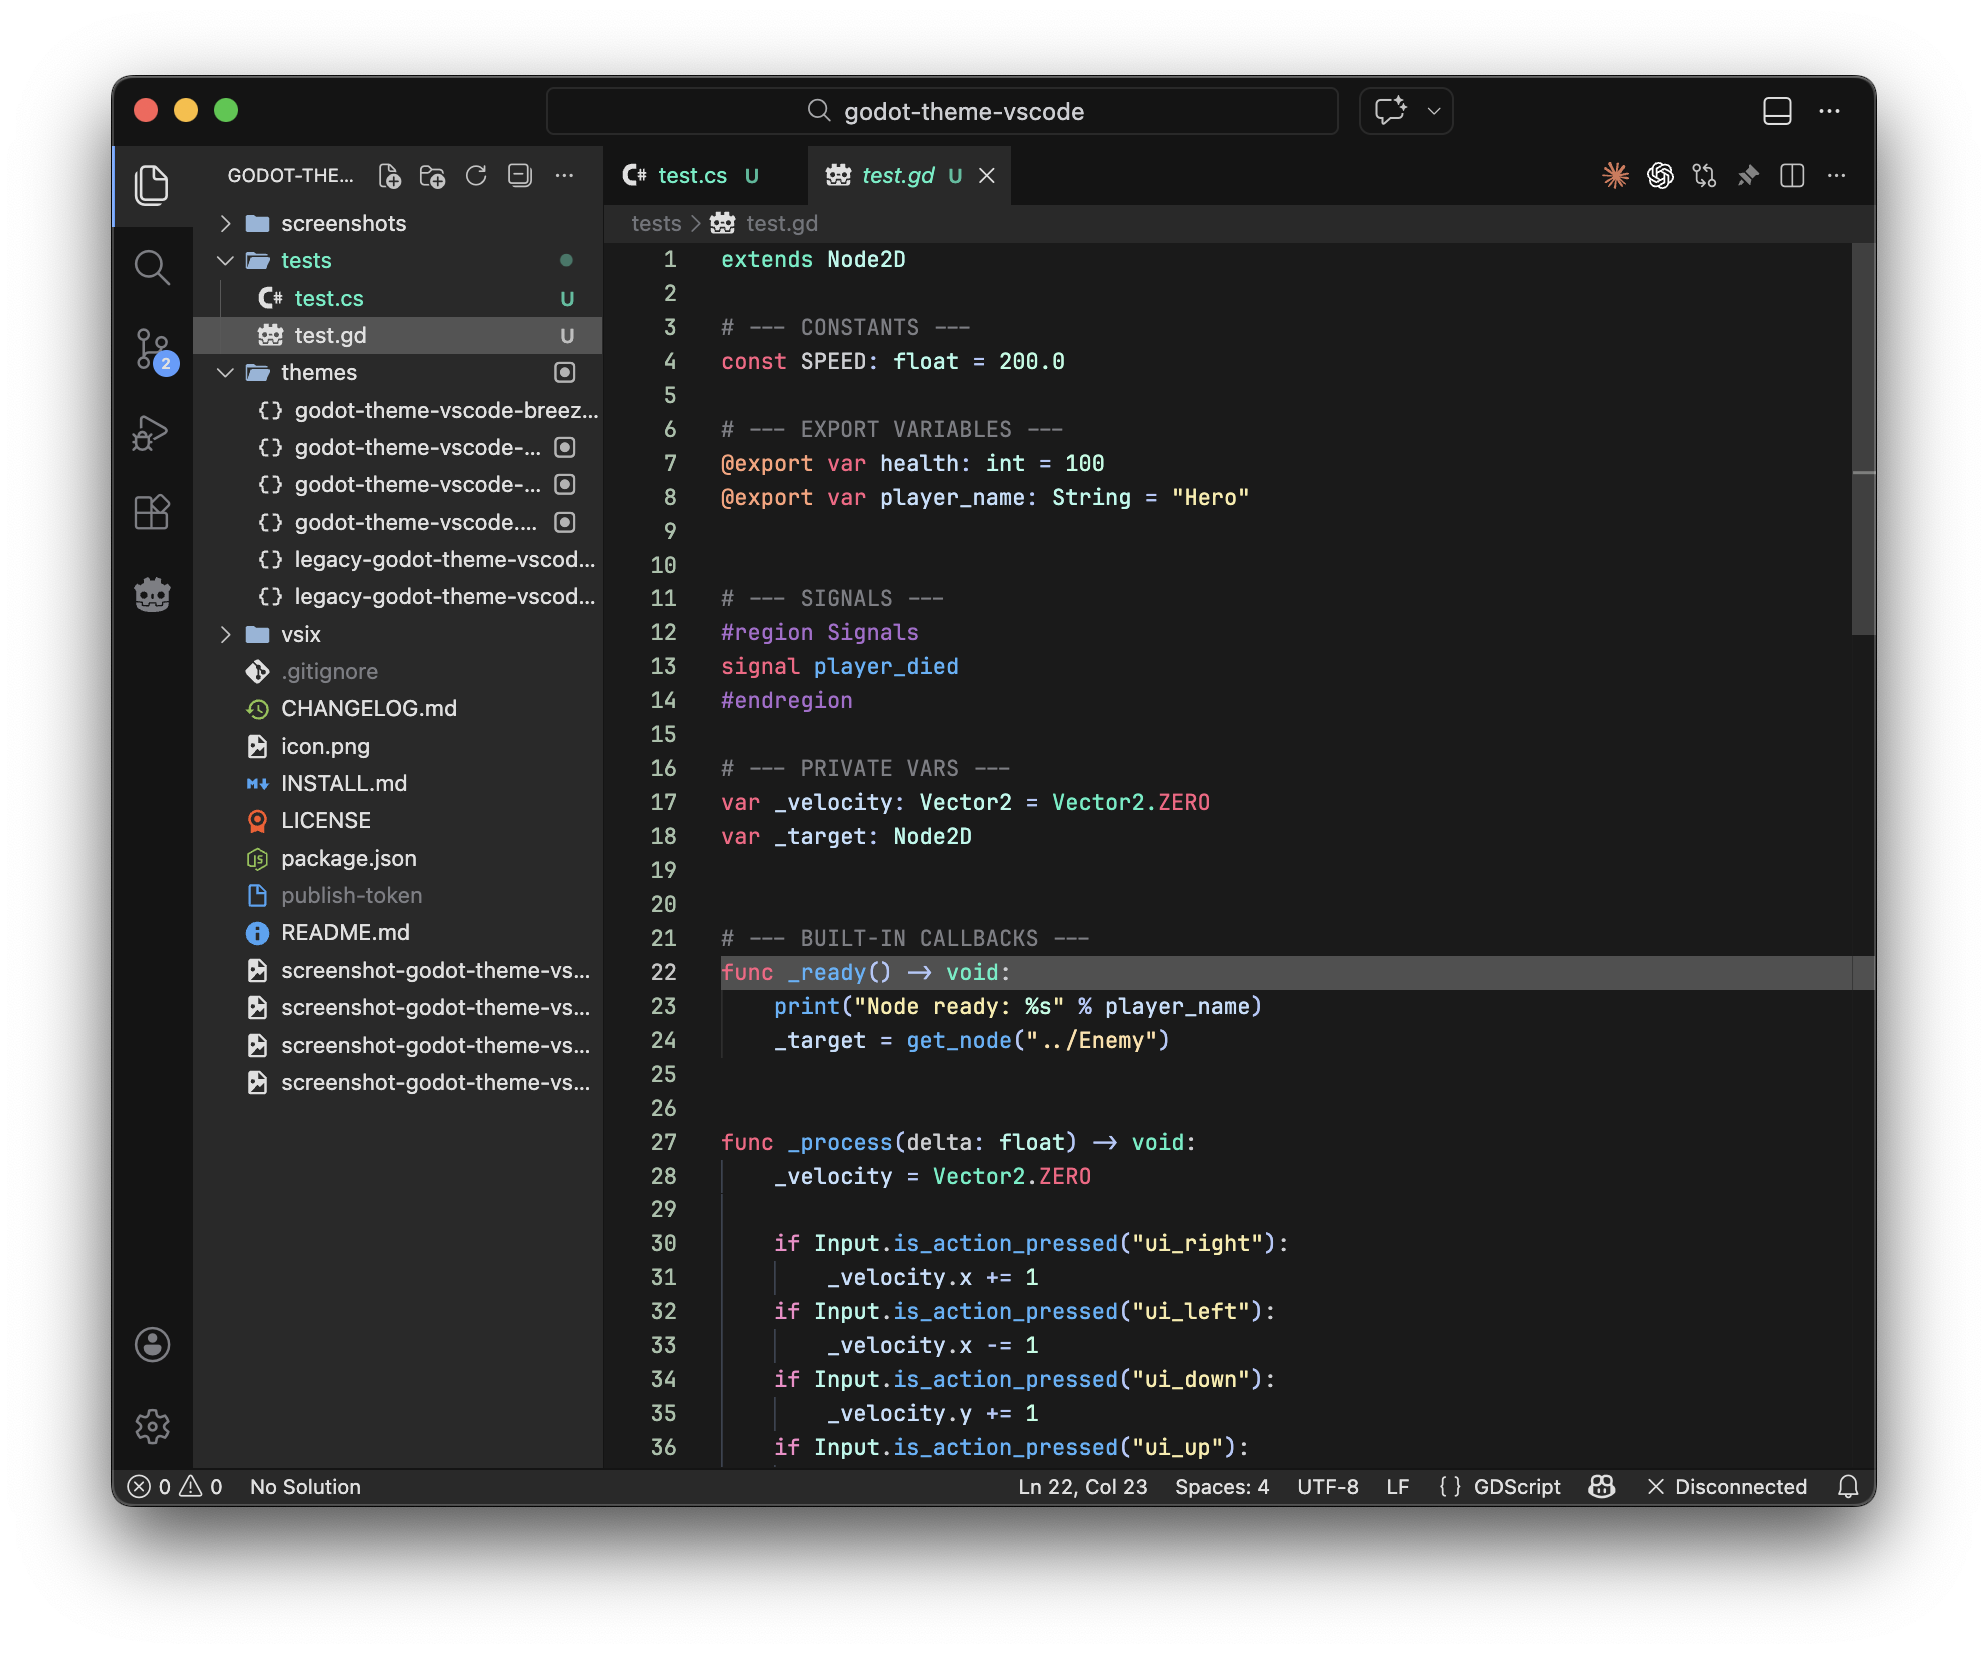
Task: Switch to the test.cs tab
Action: pos(692,175)
